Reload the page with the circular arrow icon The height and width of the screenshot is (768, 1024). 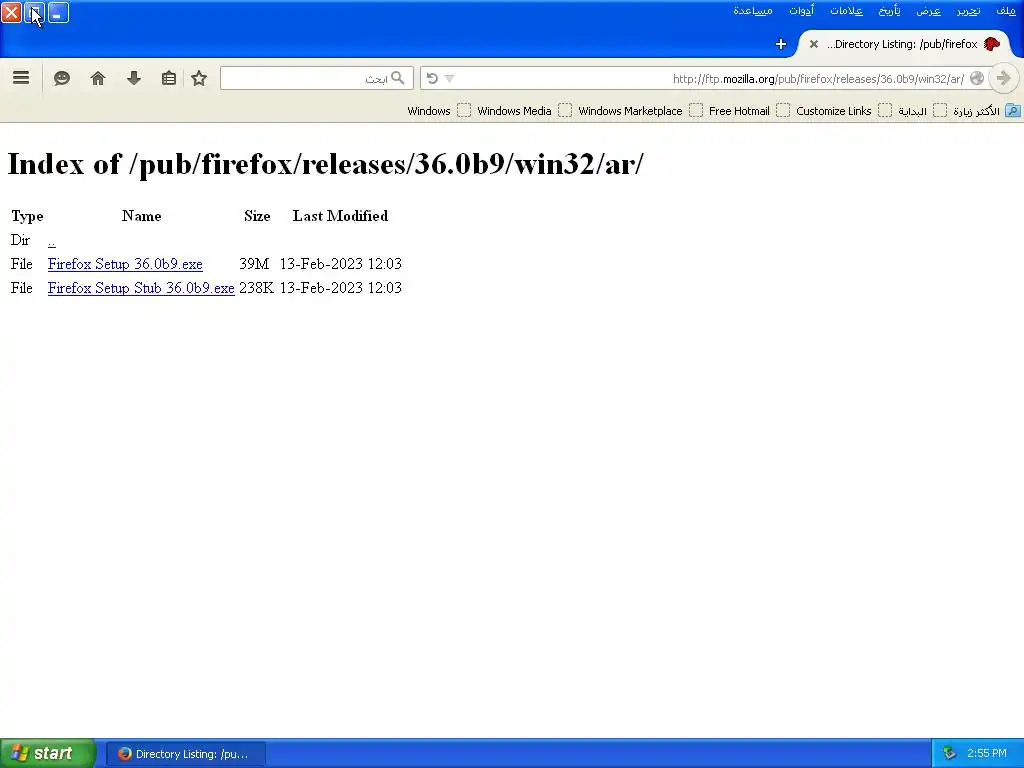(432, 78)
